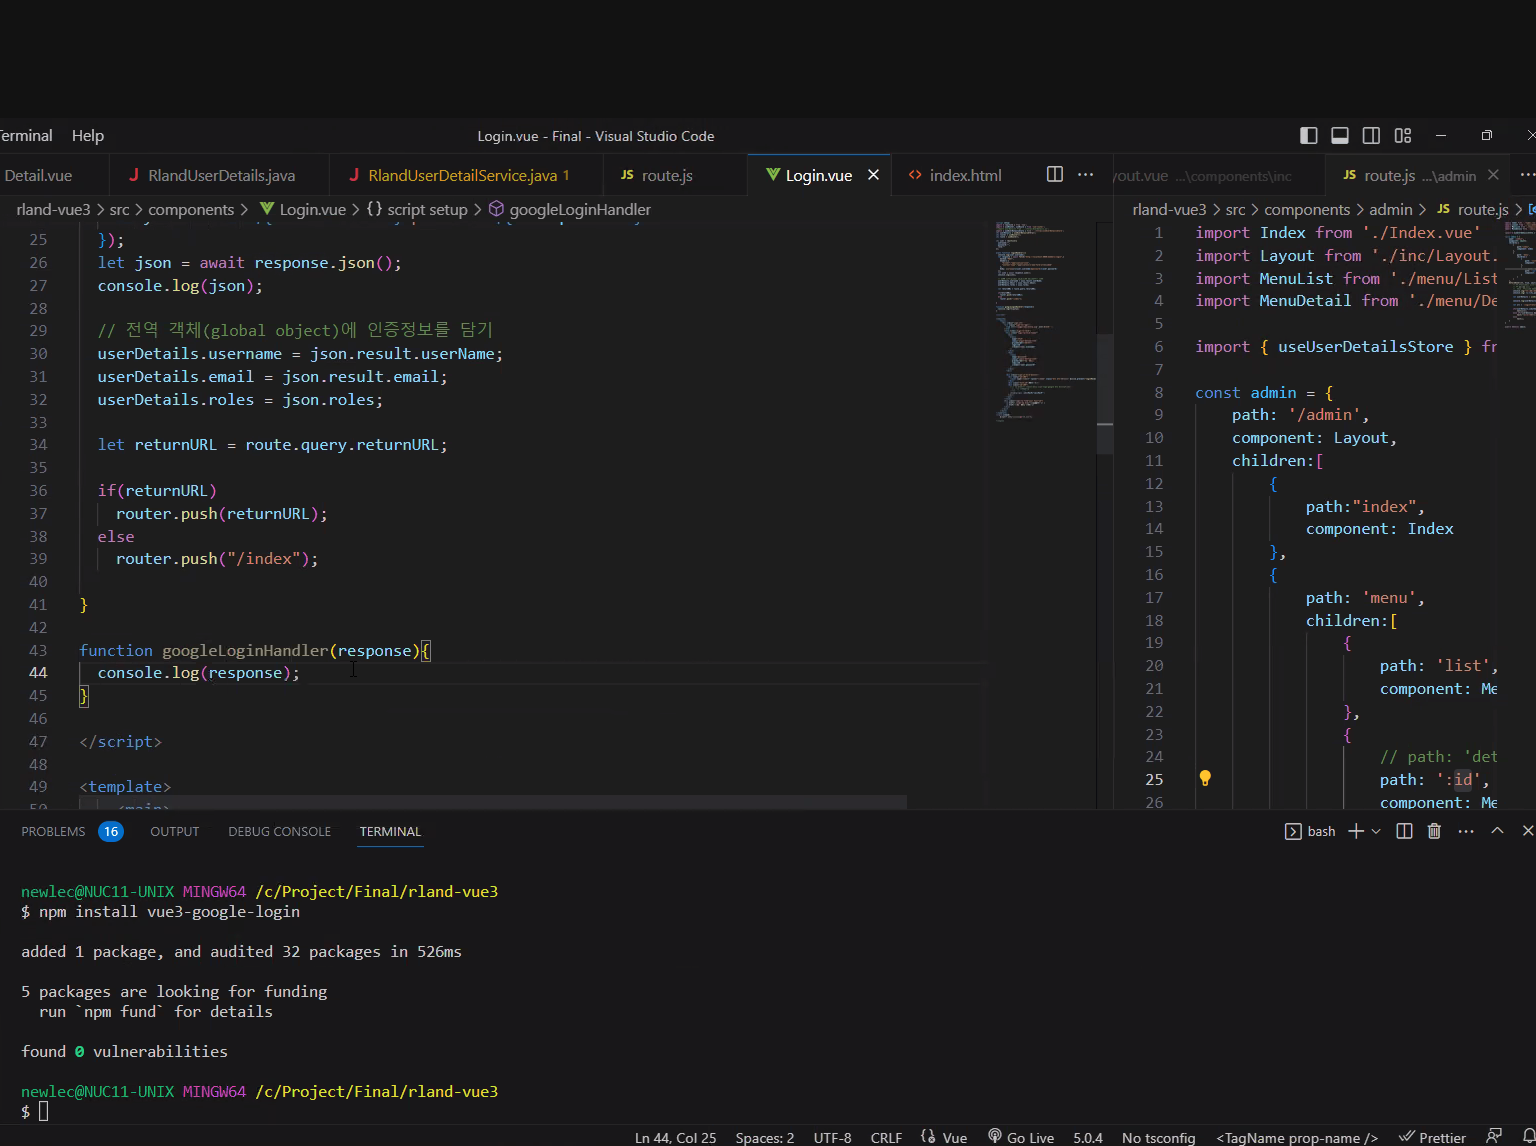Image resolution: width=1536 pixels, height=1146 pixels.
Task: Close the Login.vue tab
Action: pyautogui.click(x=873, y=175)
